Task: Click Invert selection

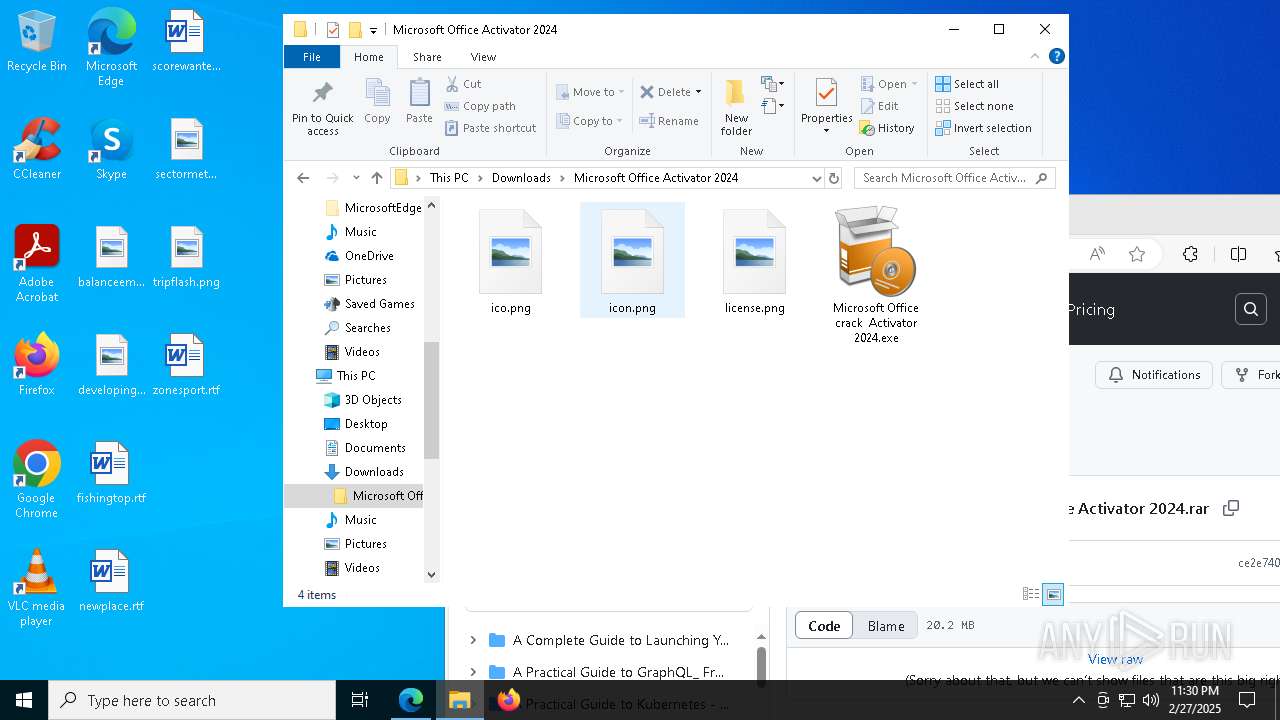Action: 983,128
